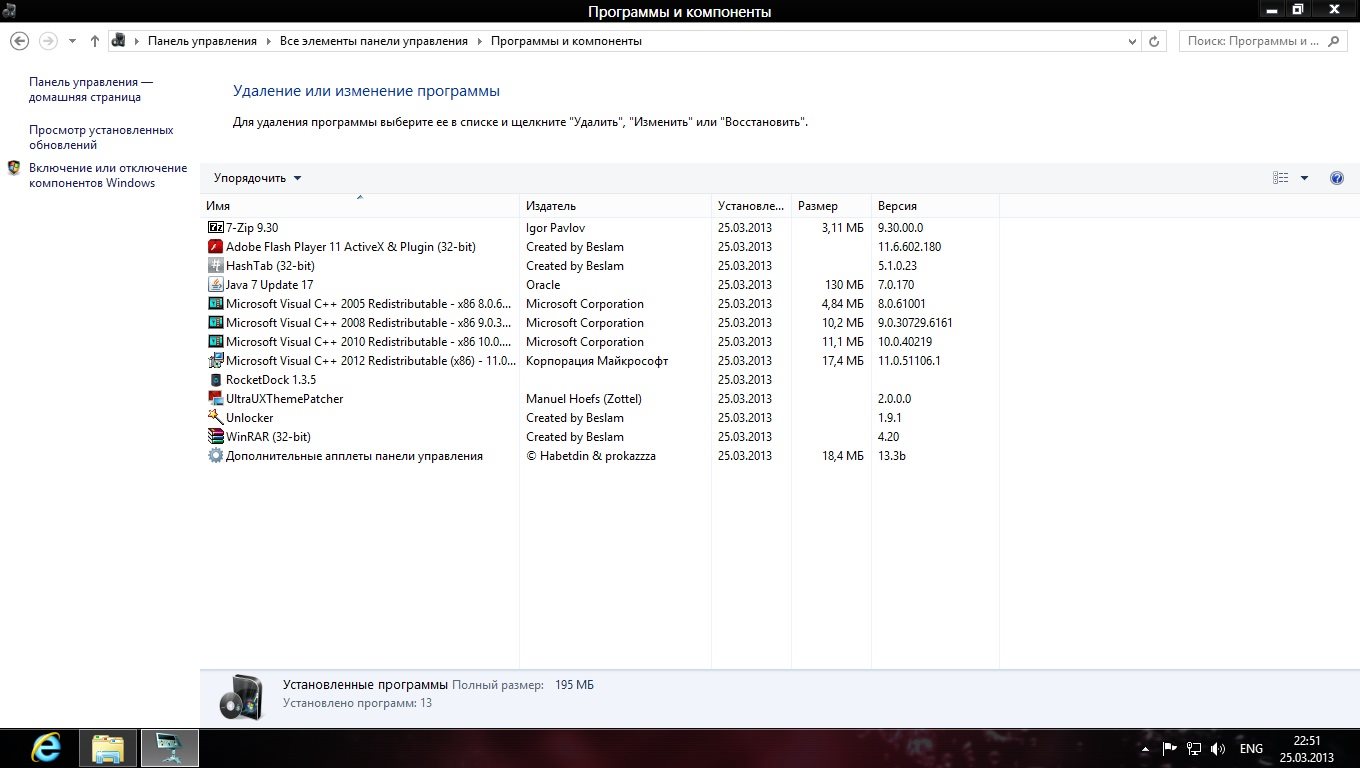Go up one level with up arrow
The height and width of the screenshot is (768, 1360).
pos(95,41)
